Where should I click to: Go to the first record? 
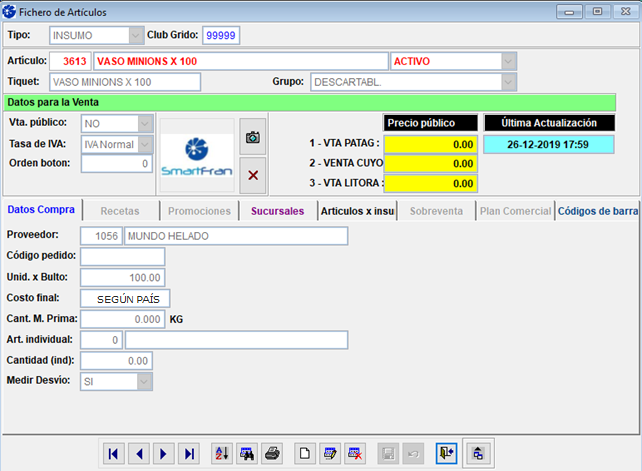[114, 454]
